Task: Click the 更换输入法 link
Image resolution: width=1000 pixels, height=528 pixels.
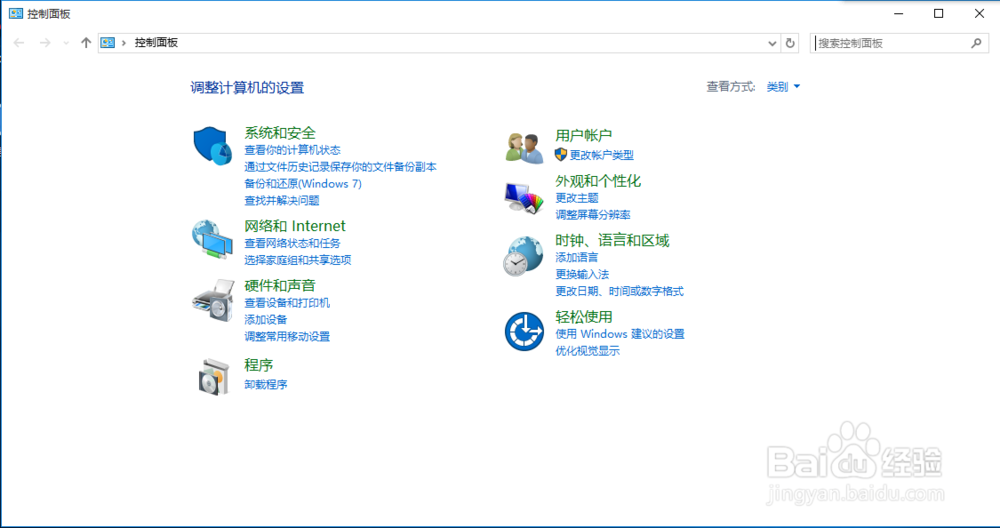Action: (x=582, y=274)
